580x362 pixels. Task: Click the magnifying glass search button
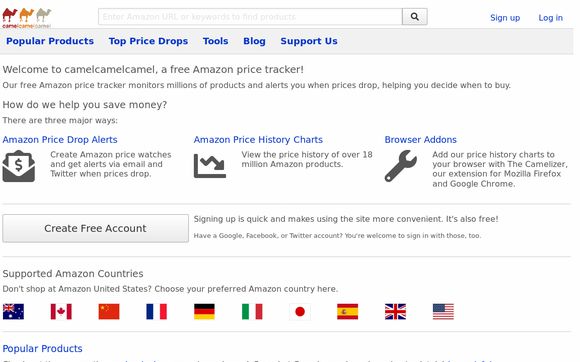click(415, 17)
